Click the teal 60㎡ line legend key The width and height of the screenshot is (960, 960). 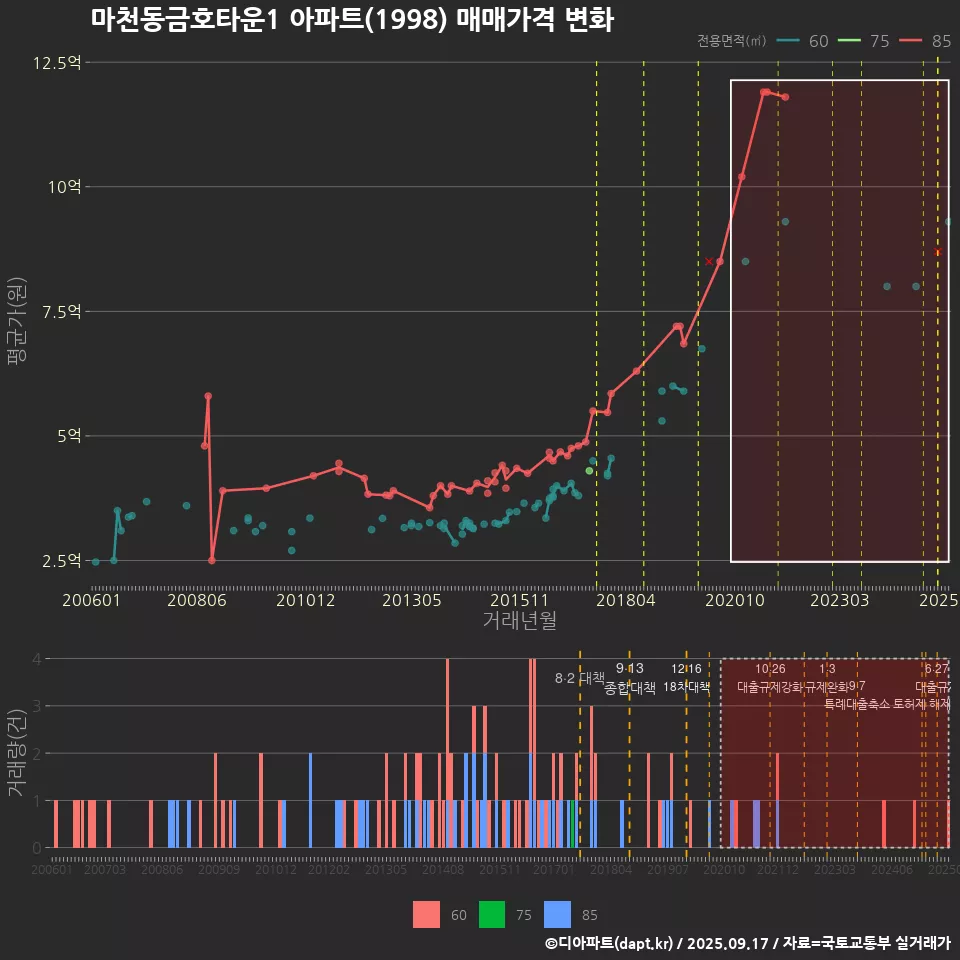(789, 41)
